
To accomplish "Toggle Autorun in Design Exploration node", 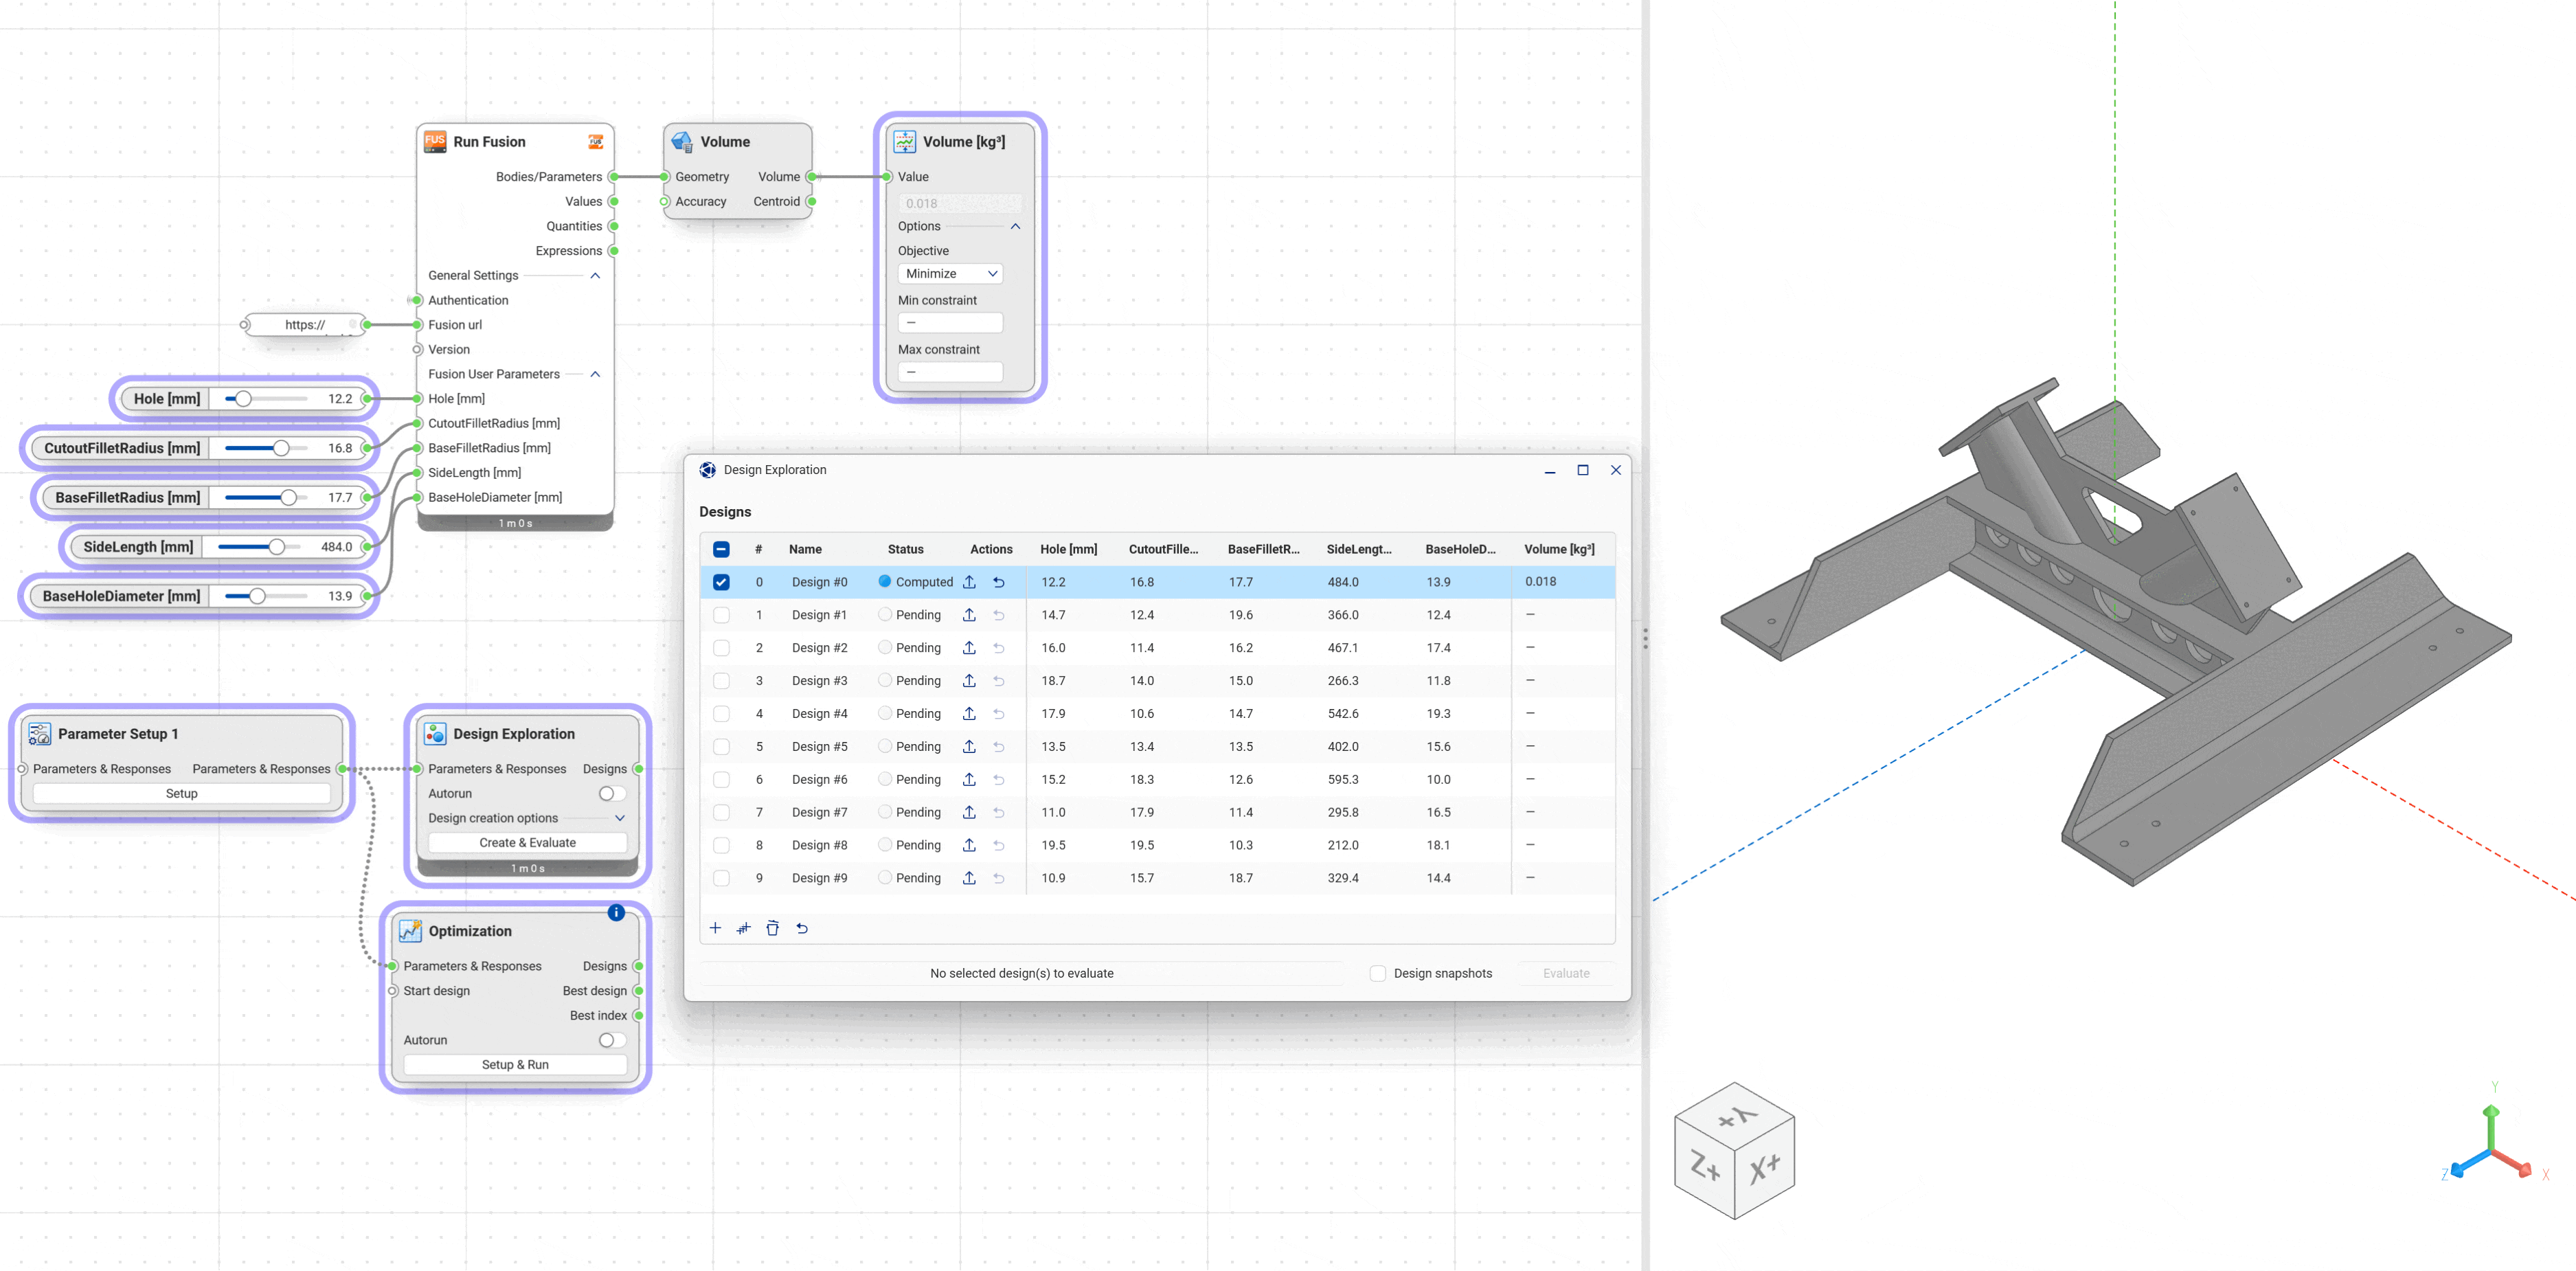I will [x=612, y=793].
